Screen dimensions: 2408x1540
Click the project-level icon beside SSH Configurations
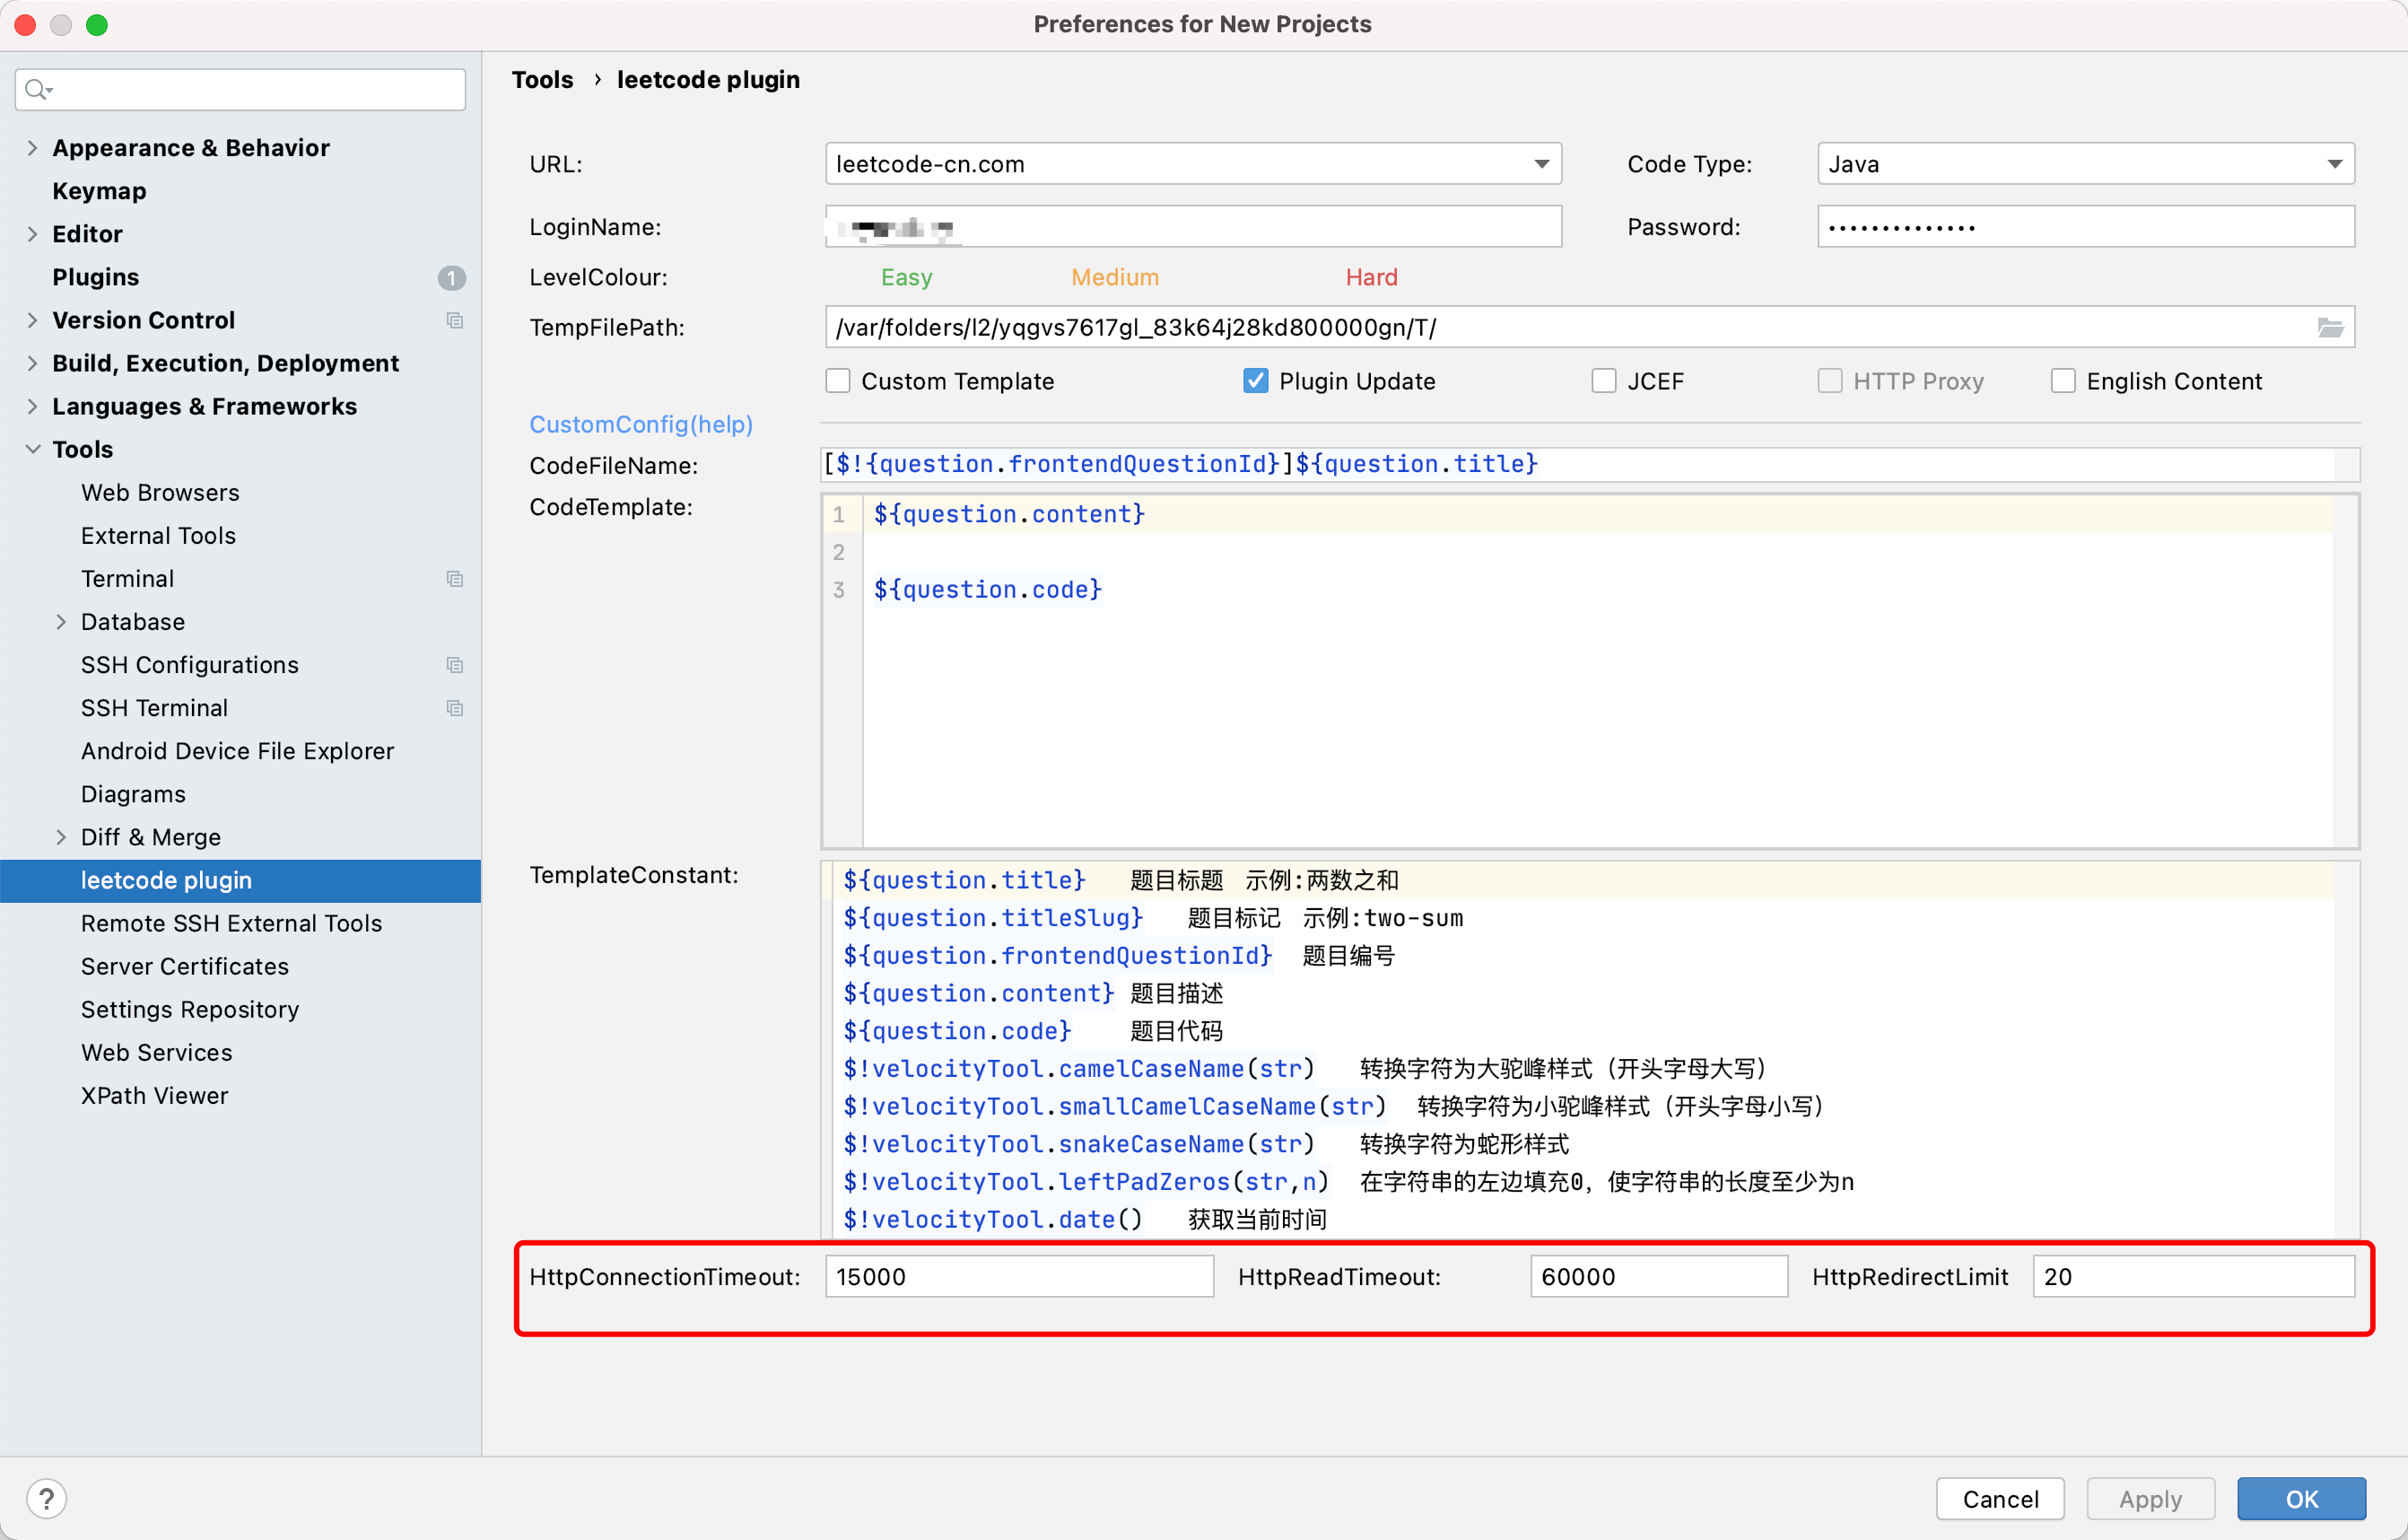[x=455, y=665]
